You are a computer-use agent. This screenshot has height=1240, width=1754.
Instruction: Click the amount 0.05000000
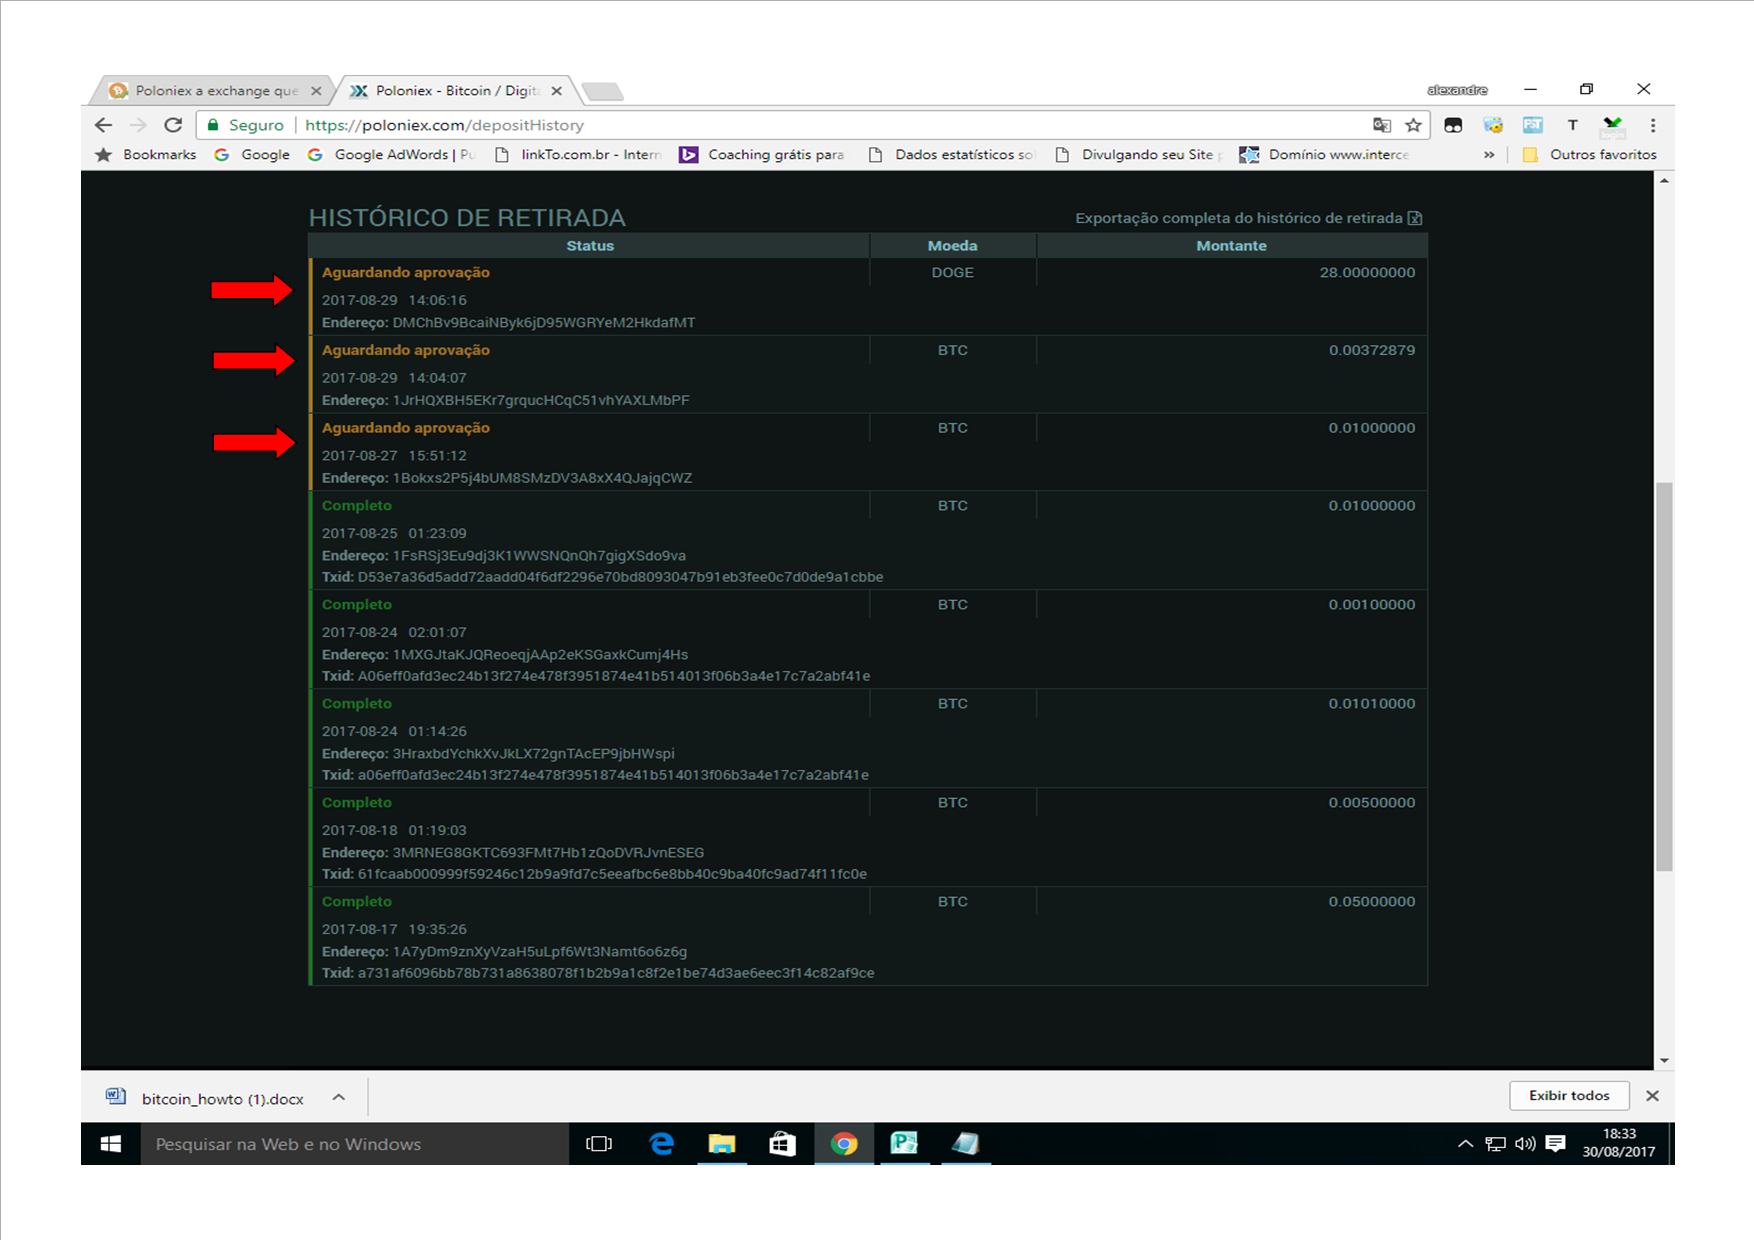coord(1372,902)
